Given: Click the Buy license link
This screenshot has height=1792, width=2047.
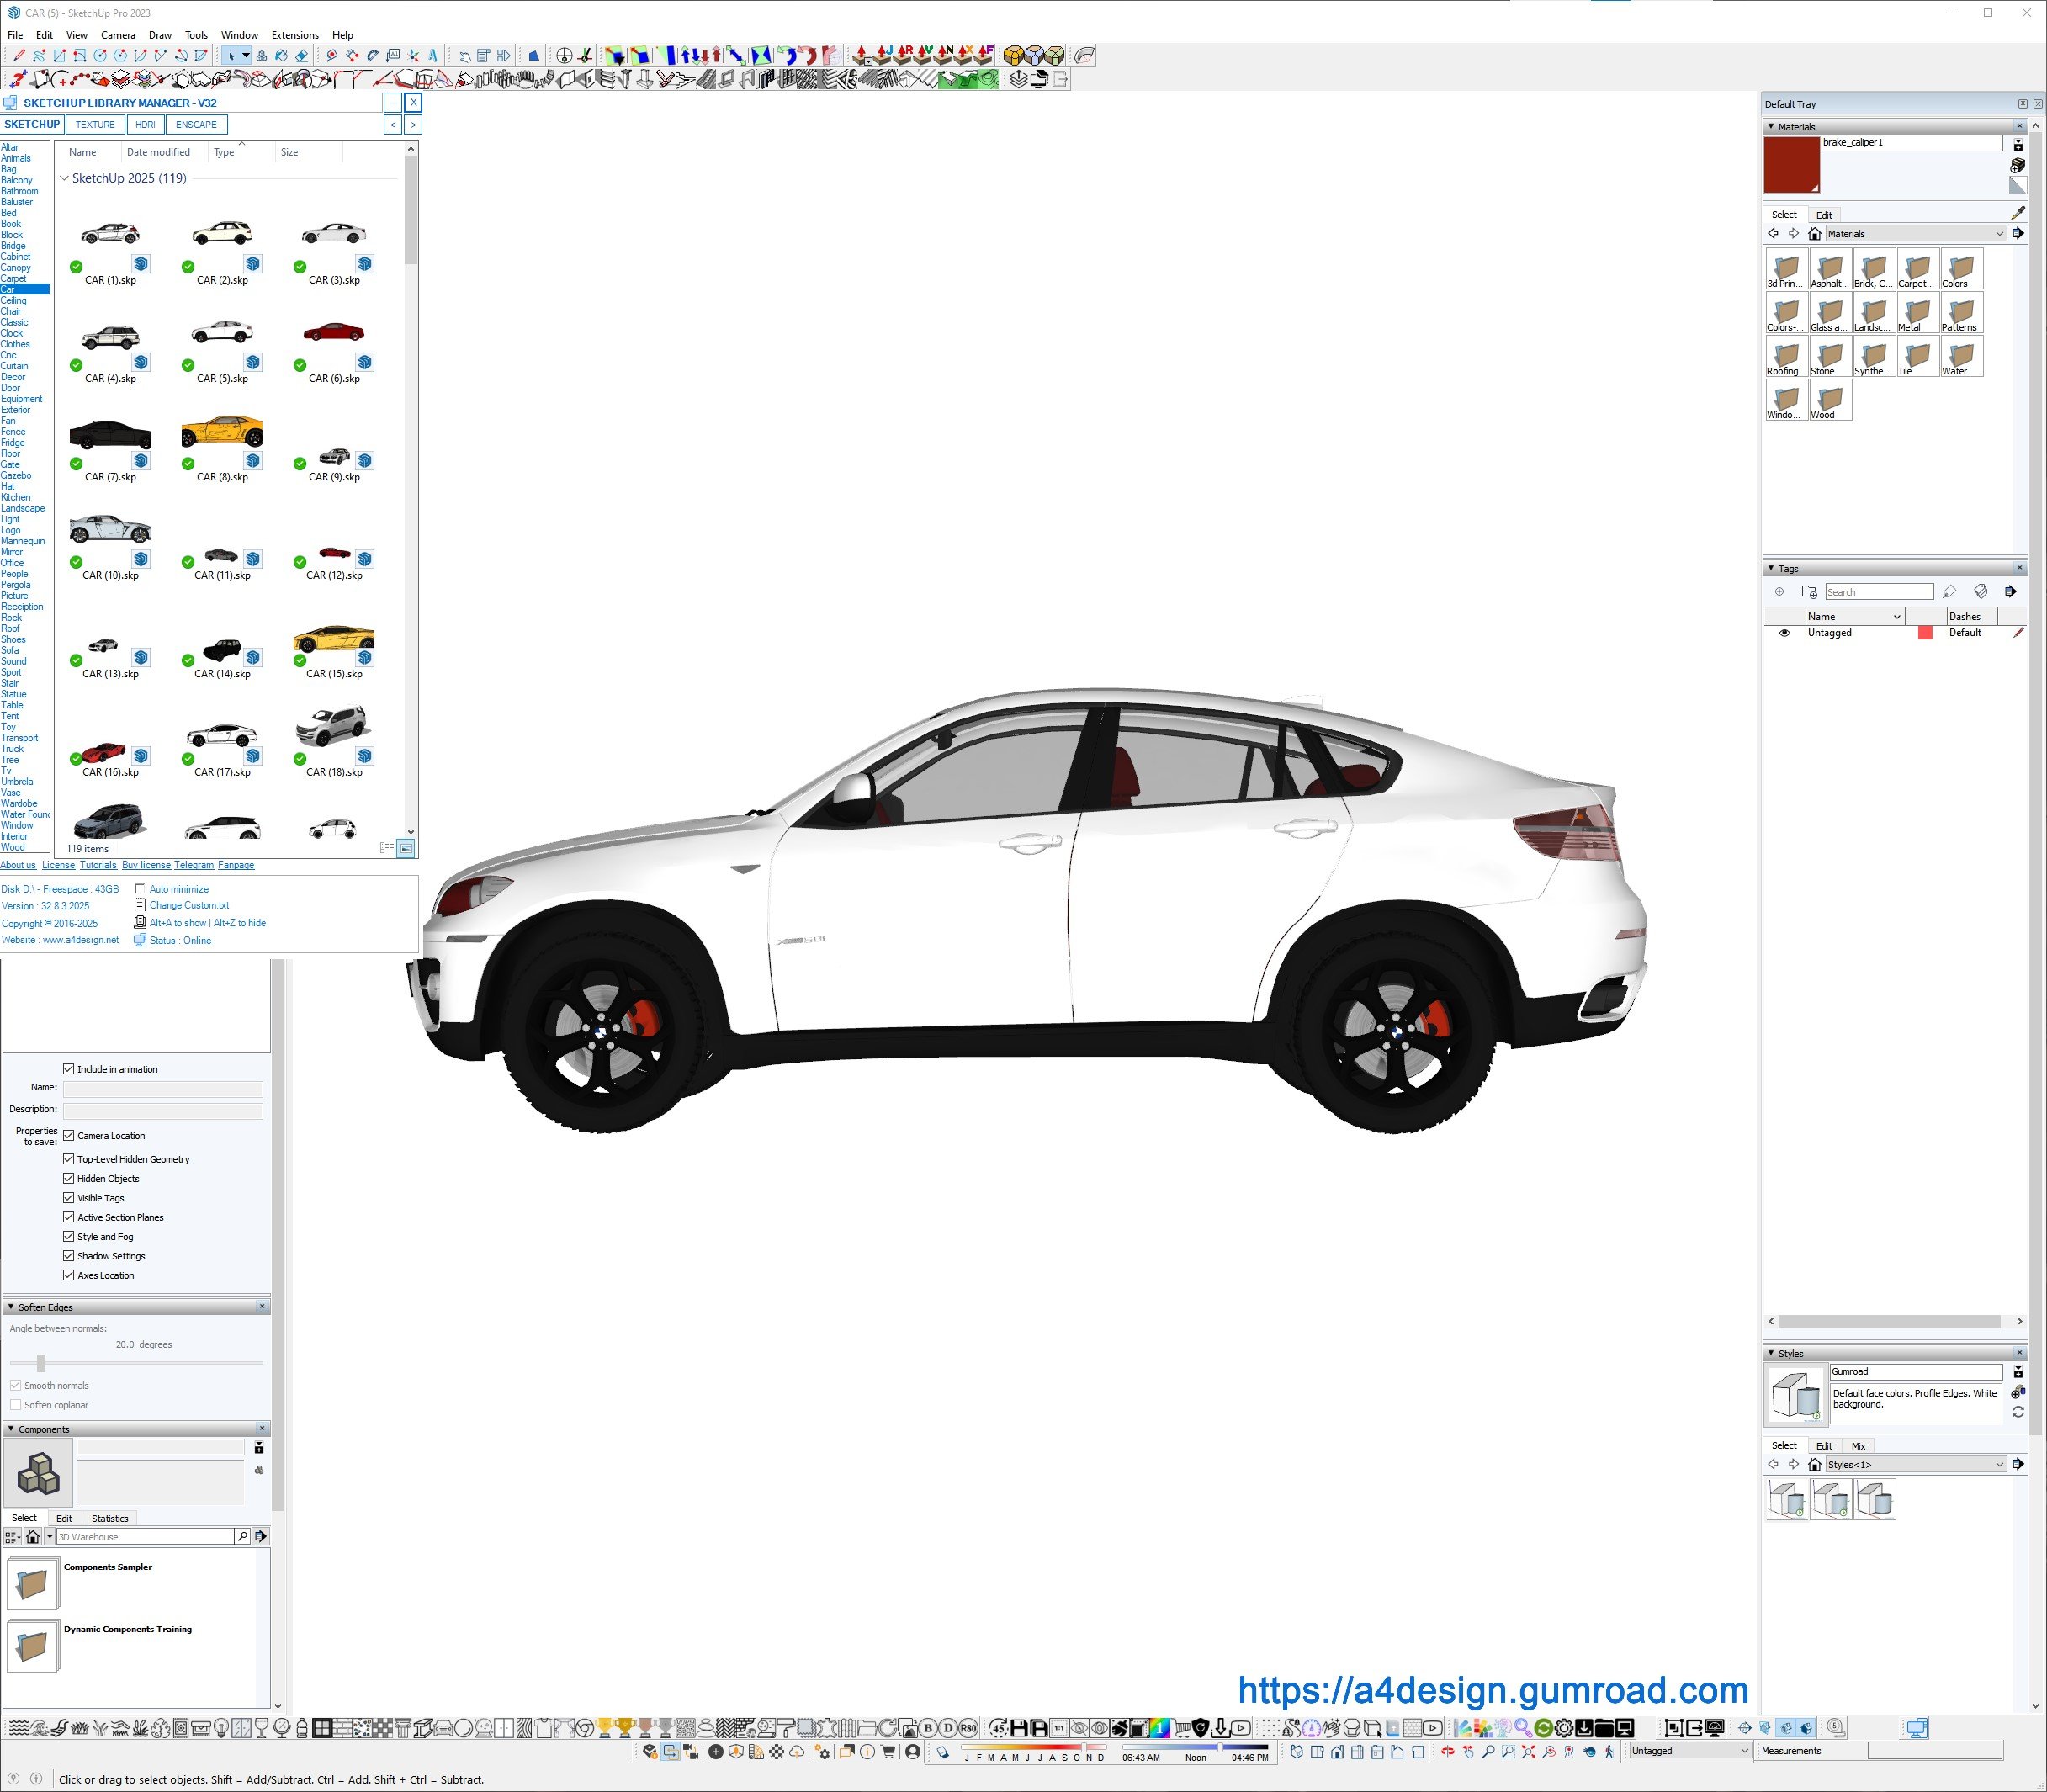Looking at the screenshot, I should tap(146, 865).
